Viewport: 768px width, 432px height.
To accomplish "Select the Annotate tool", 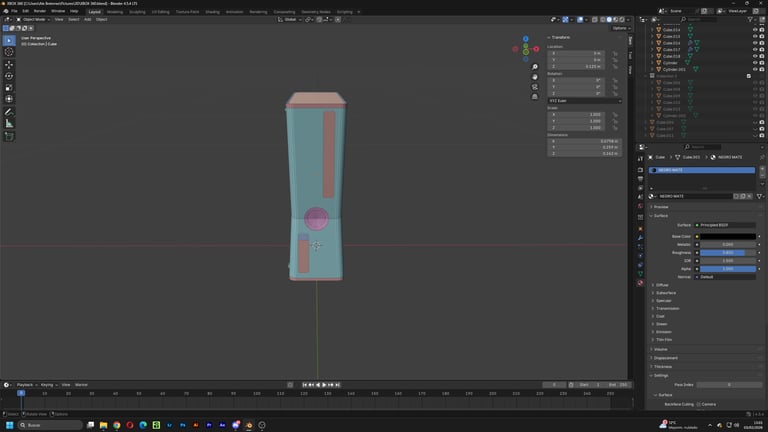I will tap(9, 112).
